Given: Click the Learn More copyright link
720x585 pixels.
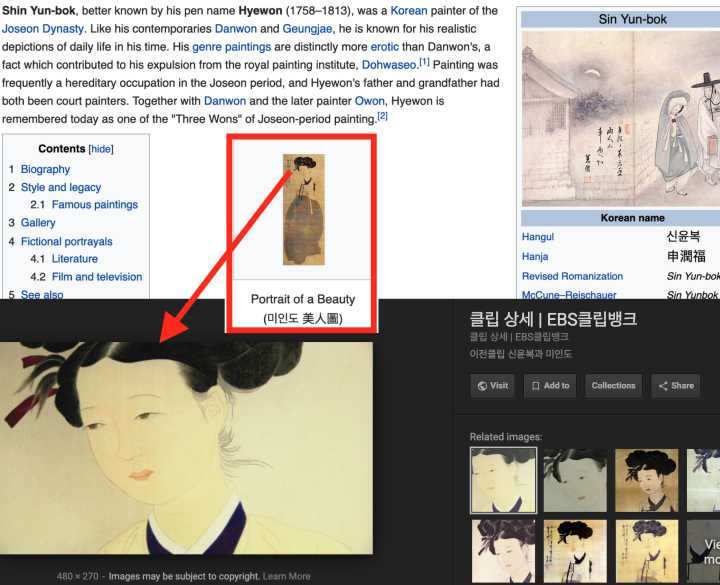Looking at the screenshot, I should [x=287, y=576].
